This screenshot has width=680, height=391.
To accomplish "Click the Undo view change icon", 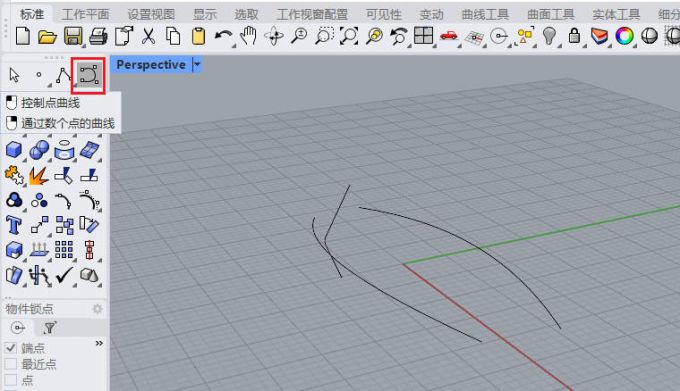I will point(399,36).
